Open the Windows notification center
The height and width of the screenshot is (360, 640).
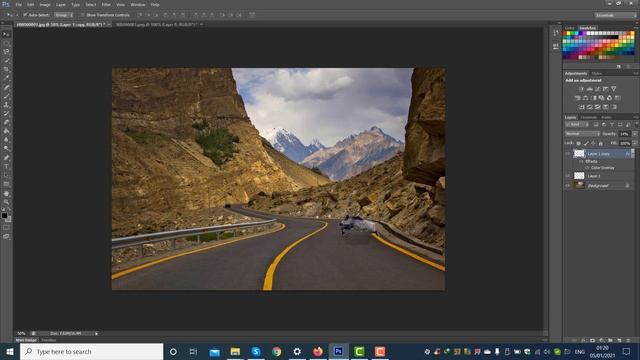(x=626, y=351)
